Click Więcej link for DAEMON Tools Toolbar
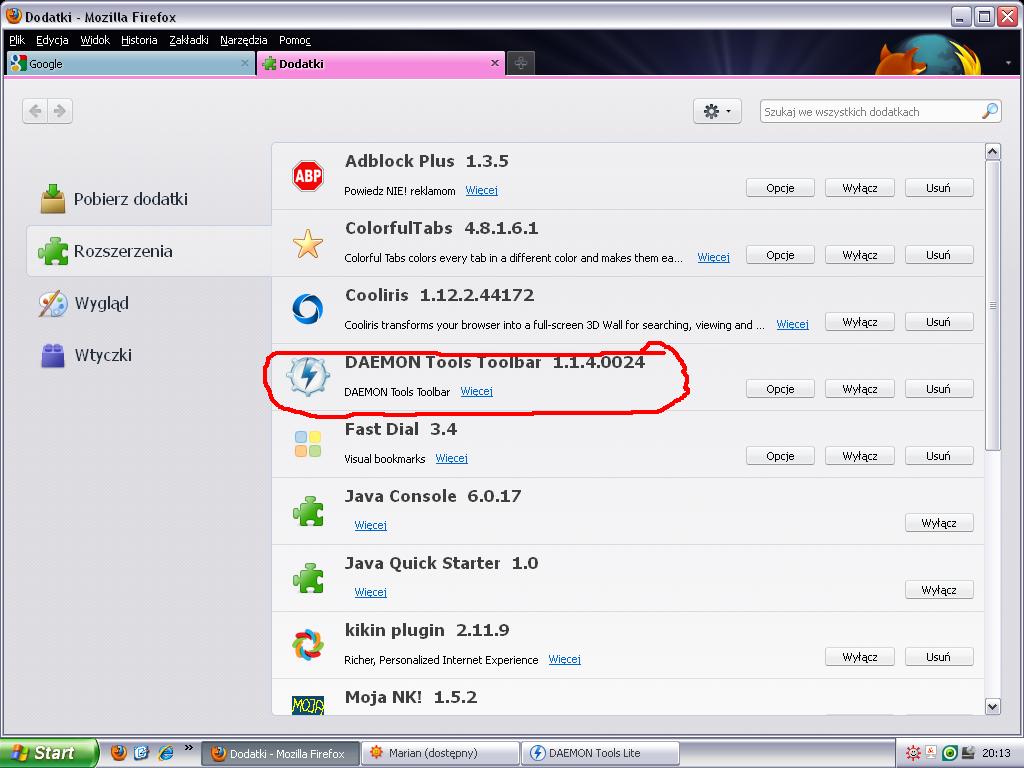Image resolution: width=1024 pixels, height=768 pixels. (x=477, y=392)
